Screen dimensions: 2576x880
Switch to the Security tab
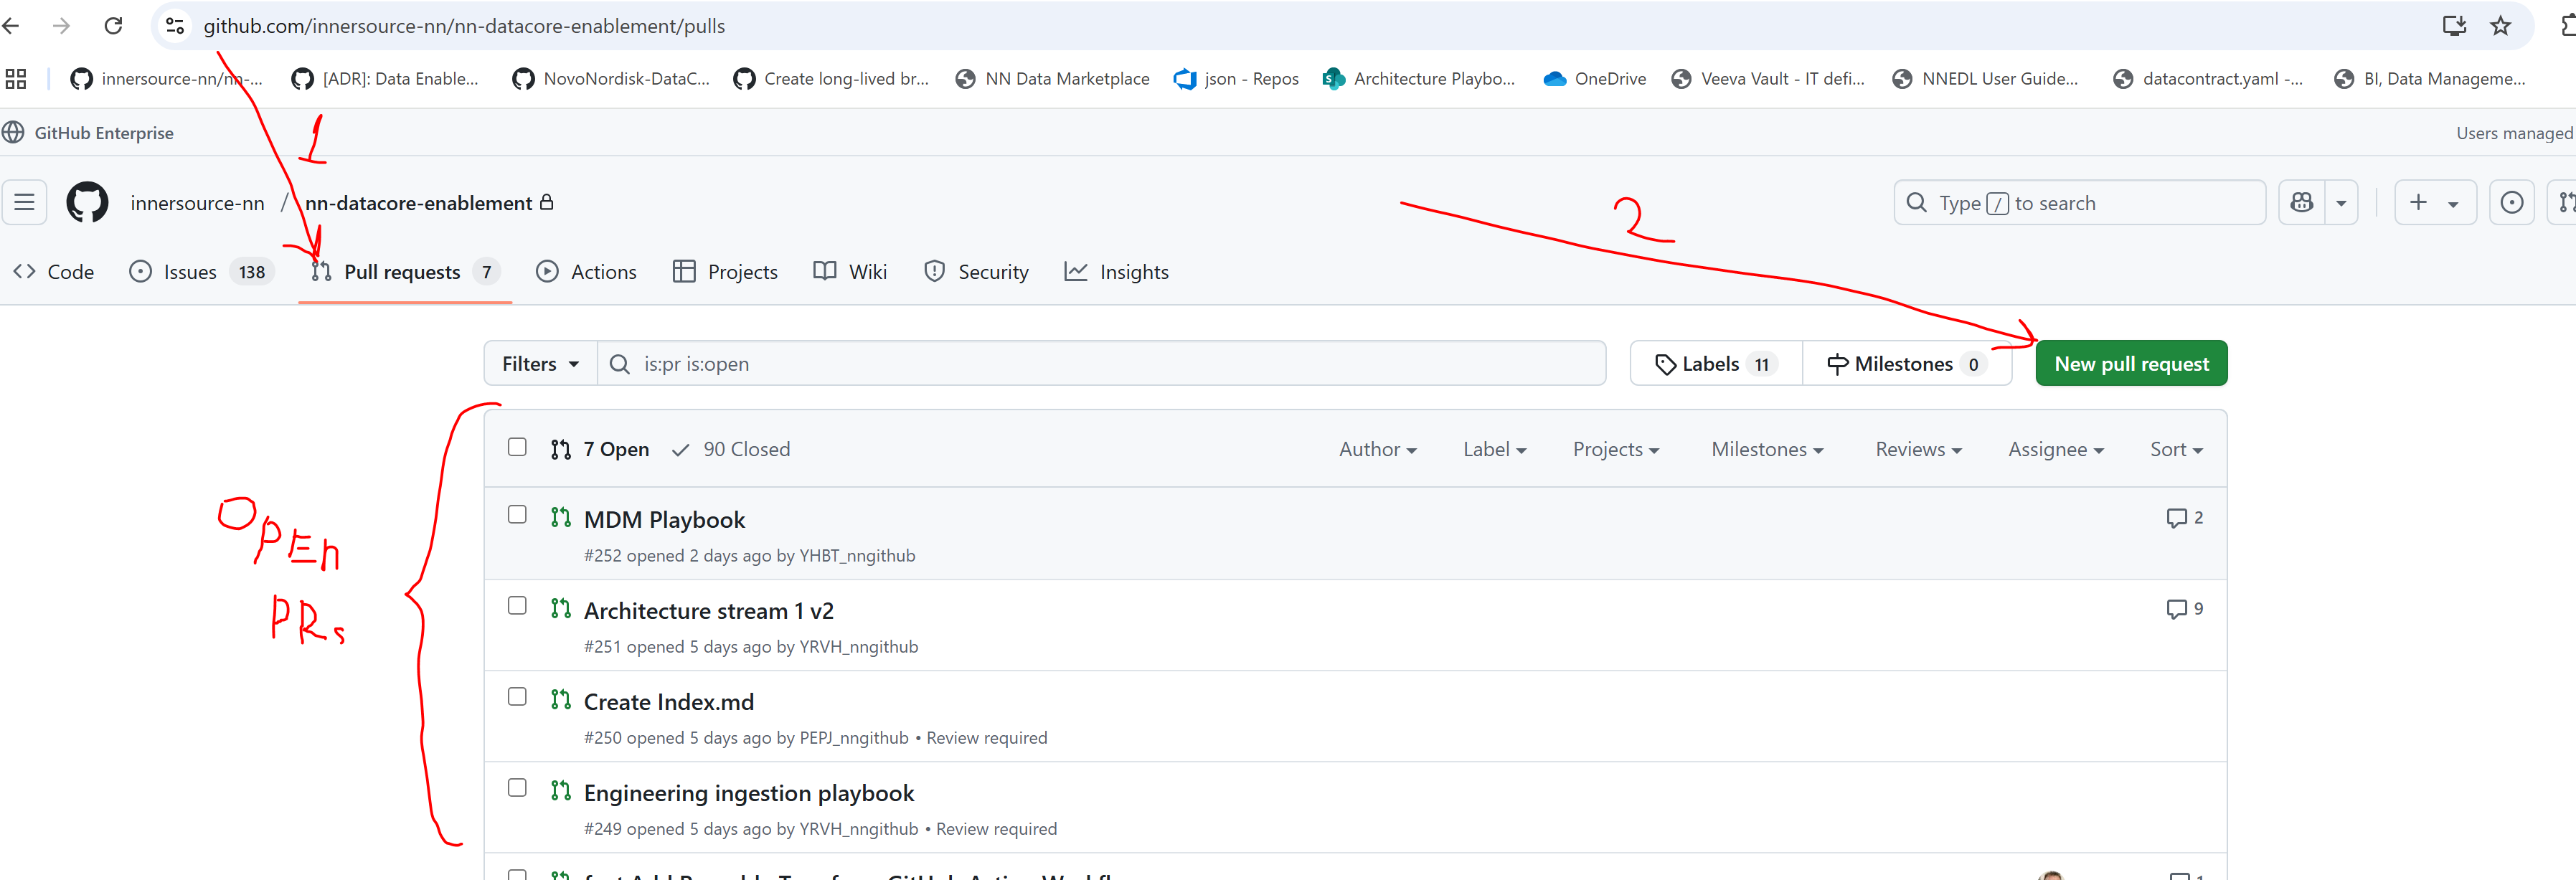(x=976, y=272)
